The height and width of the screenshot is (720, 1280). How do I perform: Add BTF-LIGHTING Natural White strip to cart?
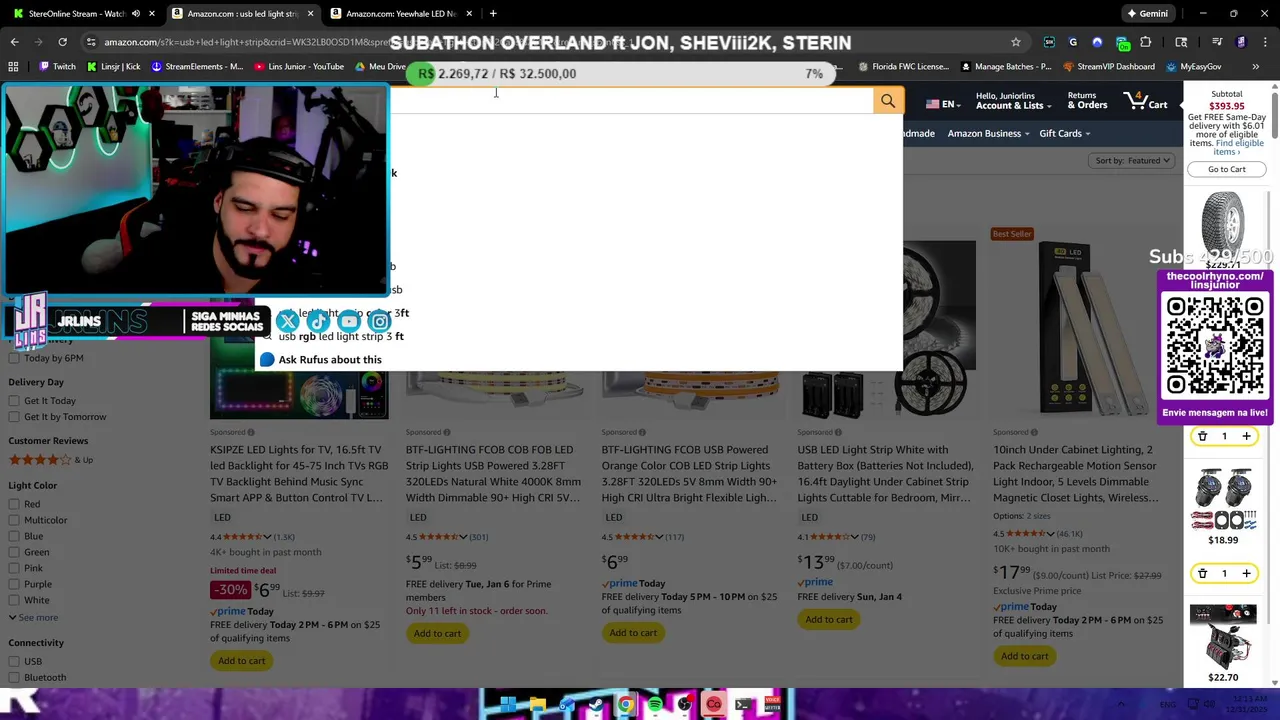437,633
